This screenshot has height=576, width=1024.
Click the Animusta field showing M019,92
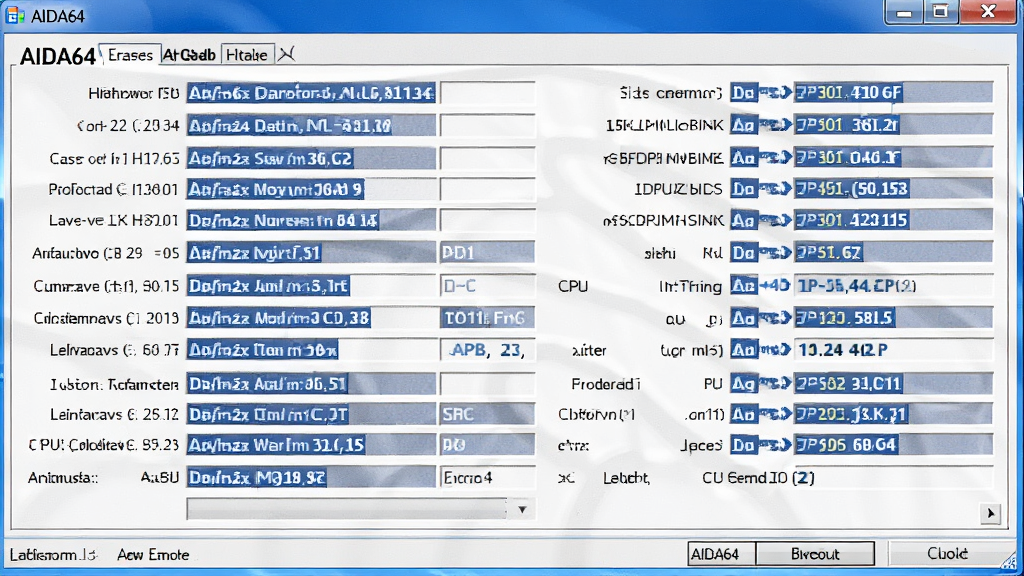pos(311,478)
